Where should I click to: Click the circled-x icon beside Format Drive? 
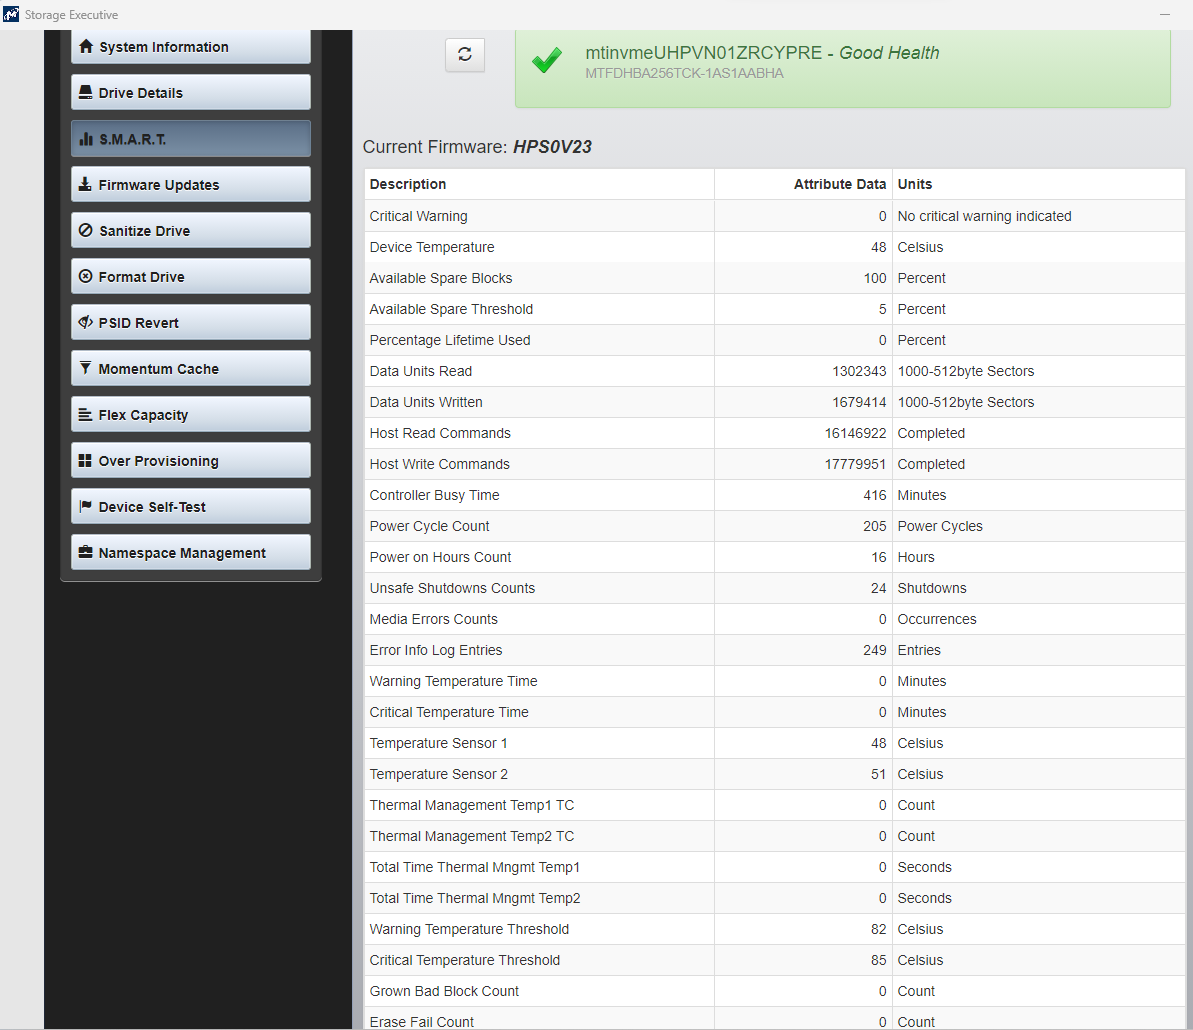pyautogui.click(x=86, y=277)
